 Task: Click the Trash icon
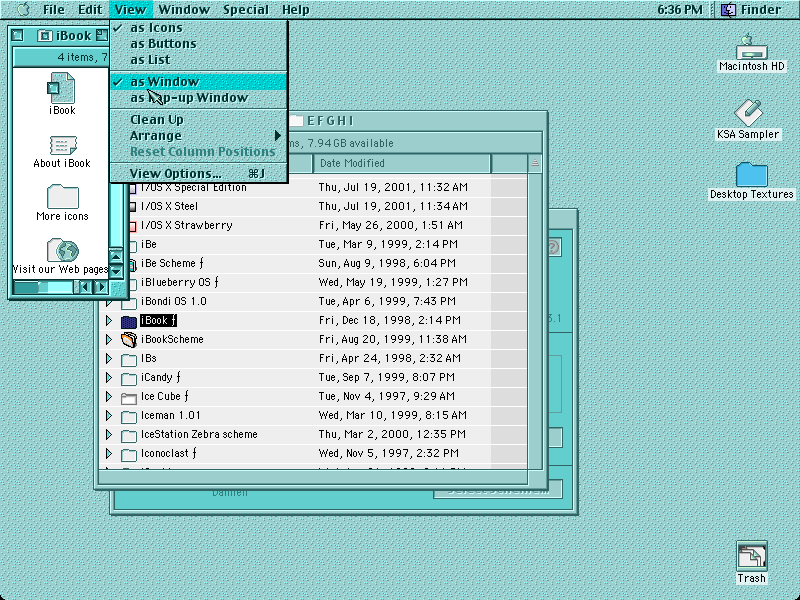tap(751, 556)
